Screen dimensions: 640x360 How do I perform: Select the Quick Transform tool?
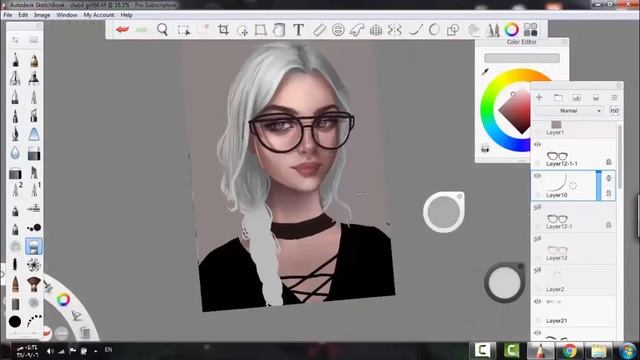242,30
